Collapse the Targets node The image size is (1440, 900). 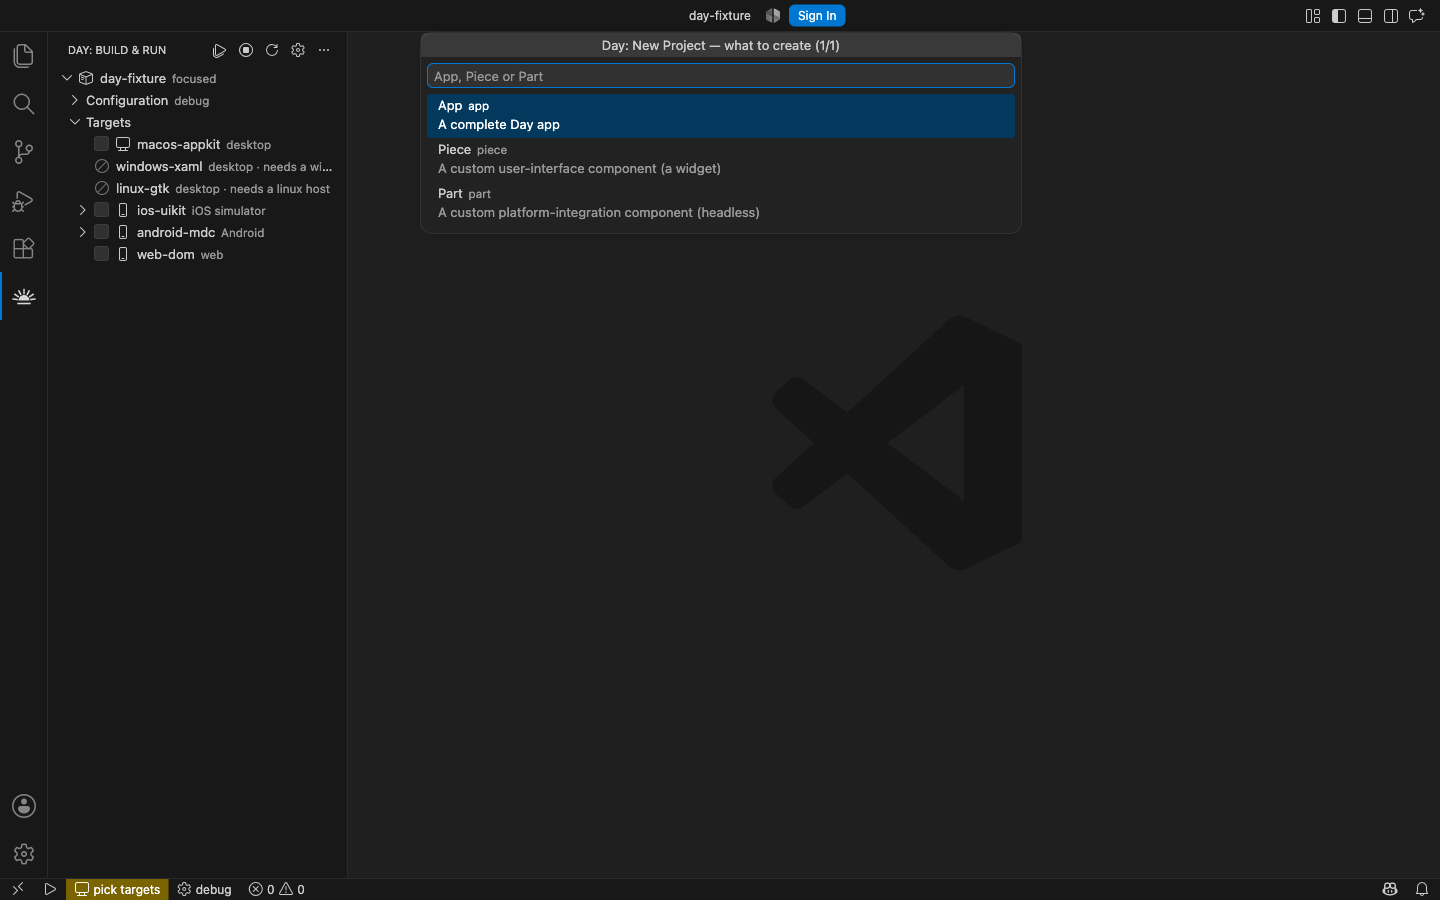click(75, 122)
